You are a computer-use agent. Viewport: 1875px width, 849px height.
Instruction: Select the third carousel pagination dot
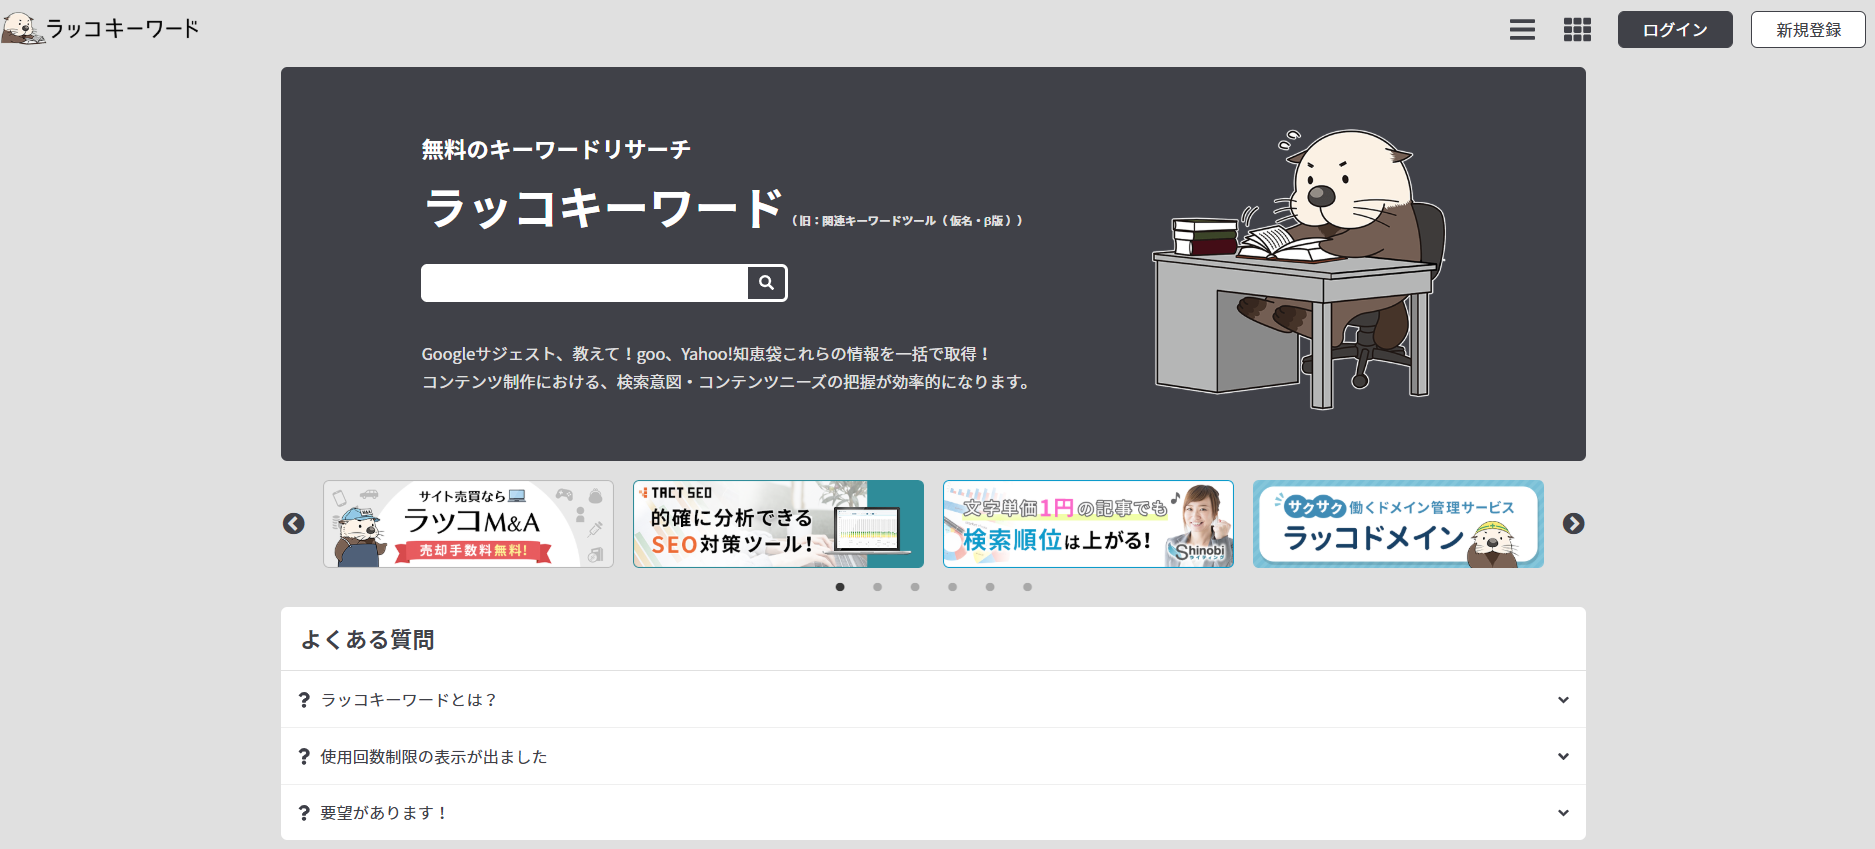point(915,587)
